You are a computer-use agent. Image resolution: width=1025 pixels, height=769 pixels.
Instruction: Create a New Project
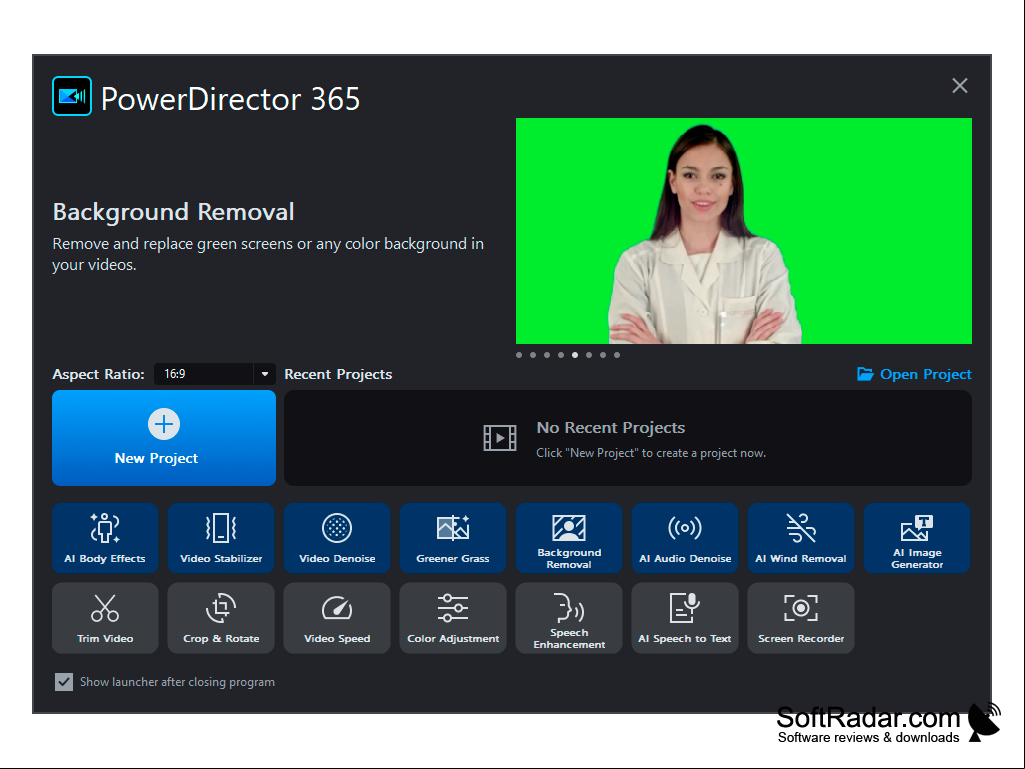coord(164,438)
